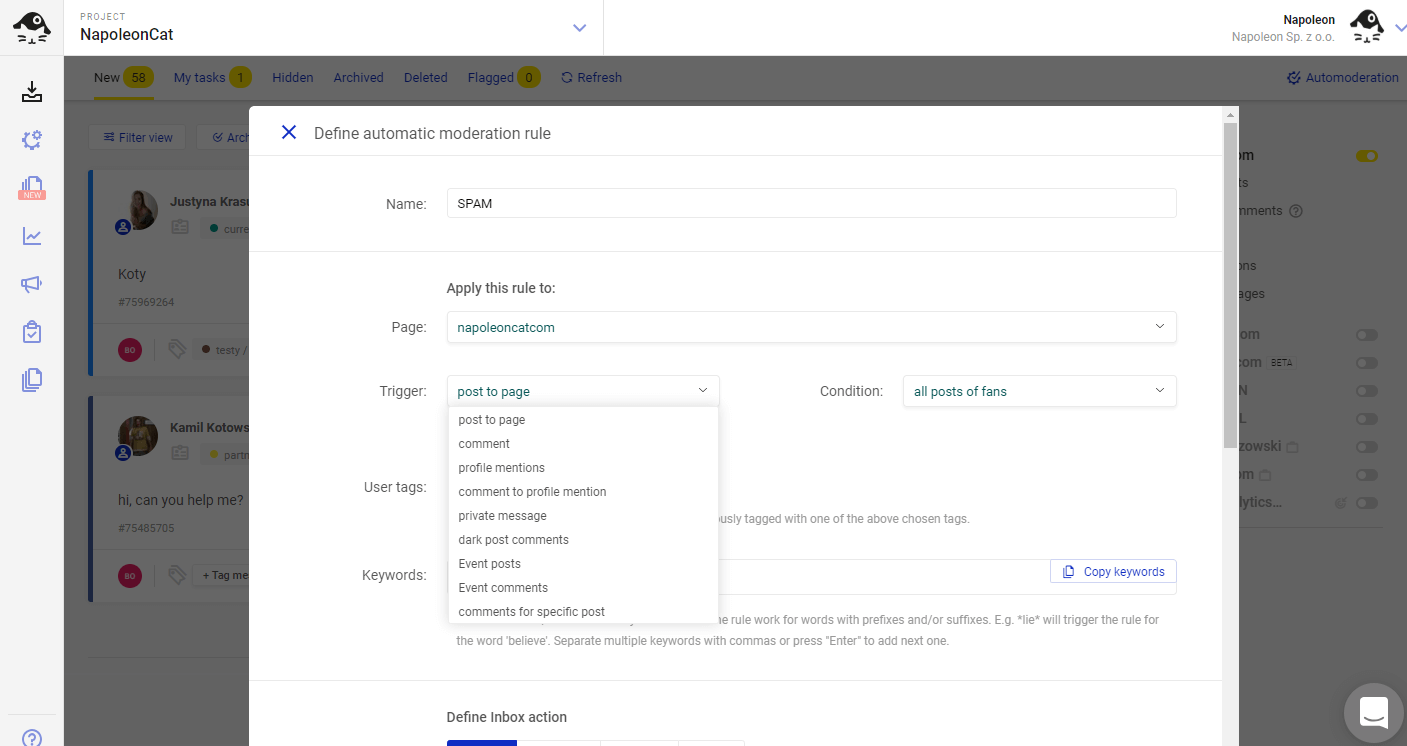Switch to the Archived tab

tap(358, 77)
